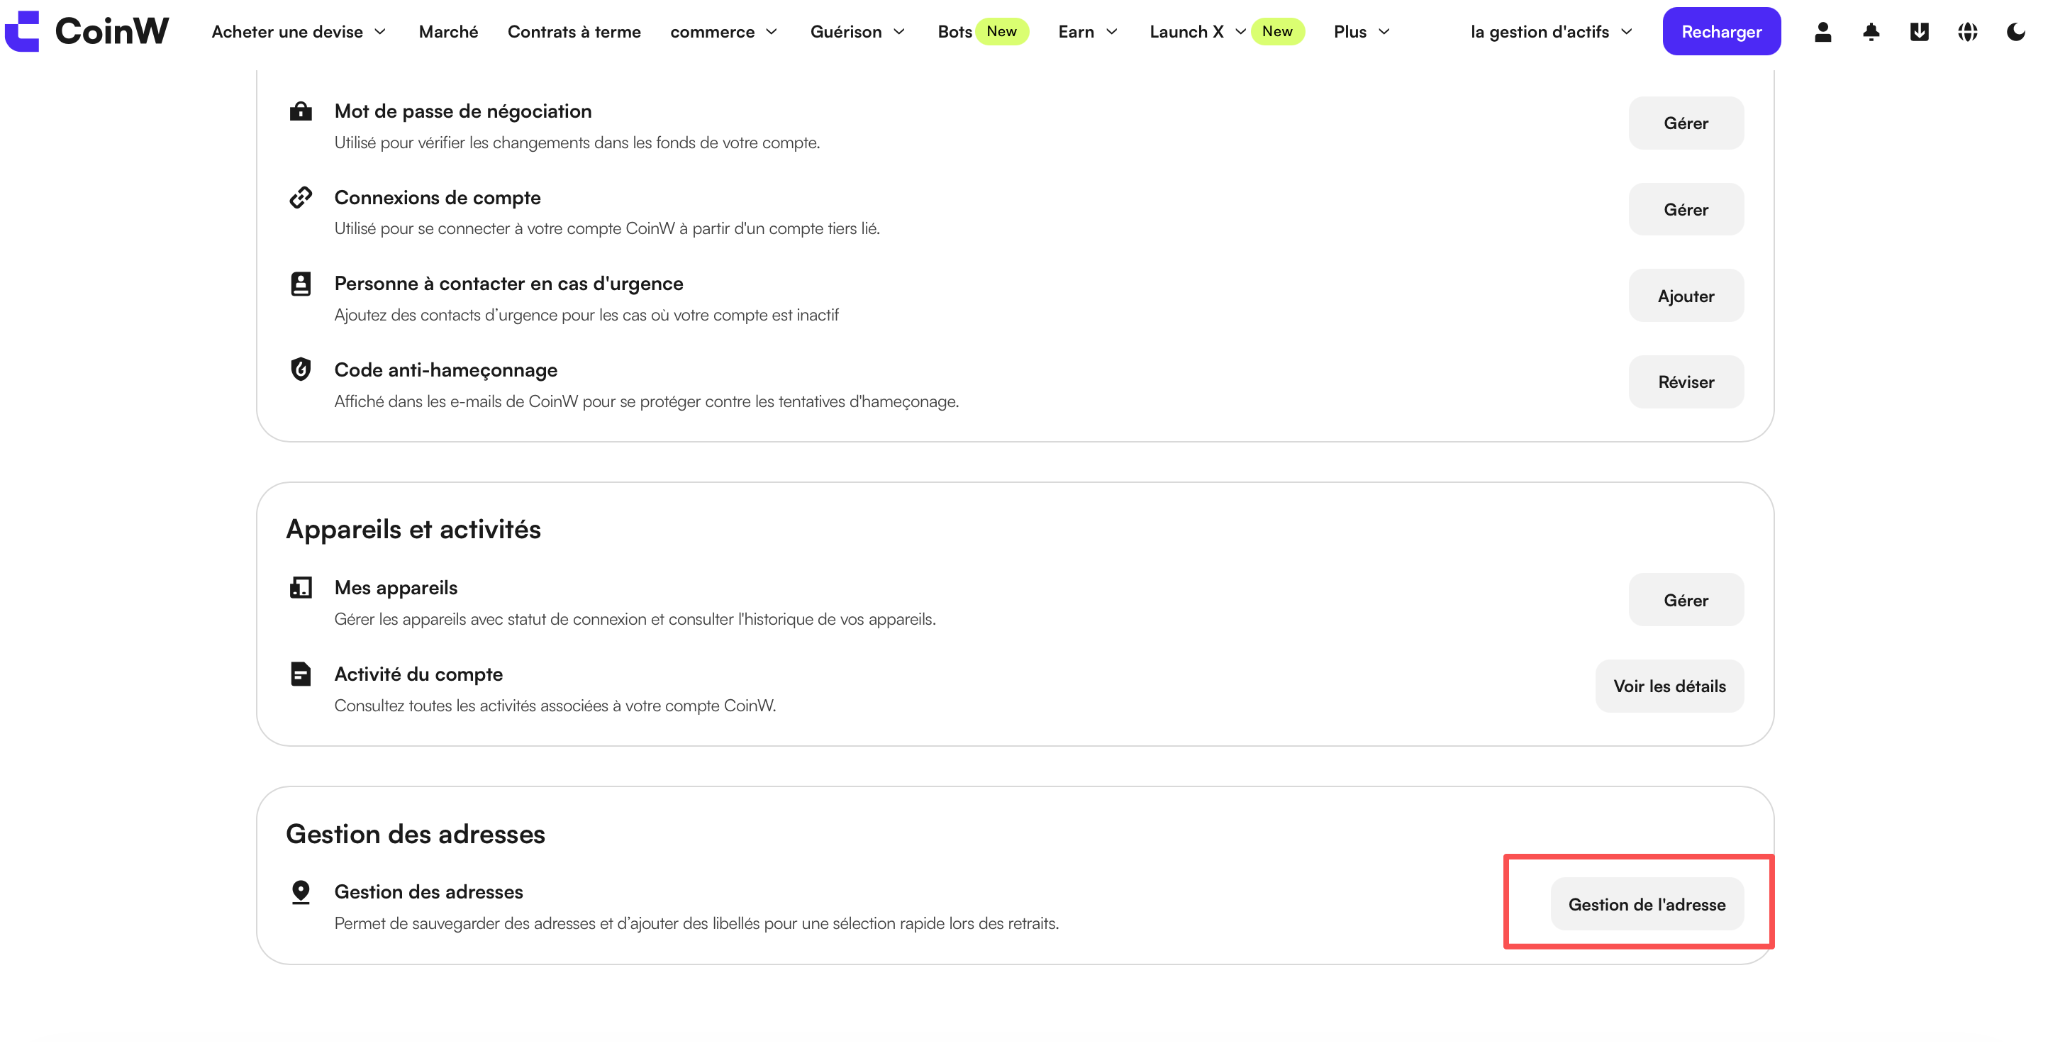Viewport: 2048px width, 1042px height.
Task: Click the address management pin icon
Action: (300, 892)
